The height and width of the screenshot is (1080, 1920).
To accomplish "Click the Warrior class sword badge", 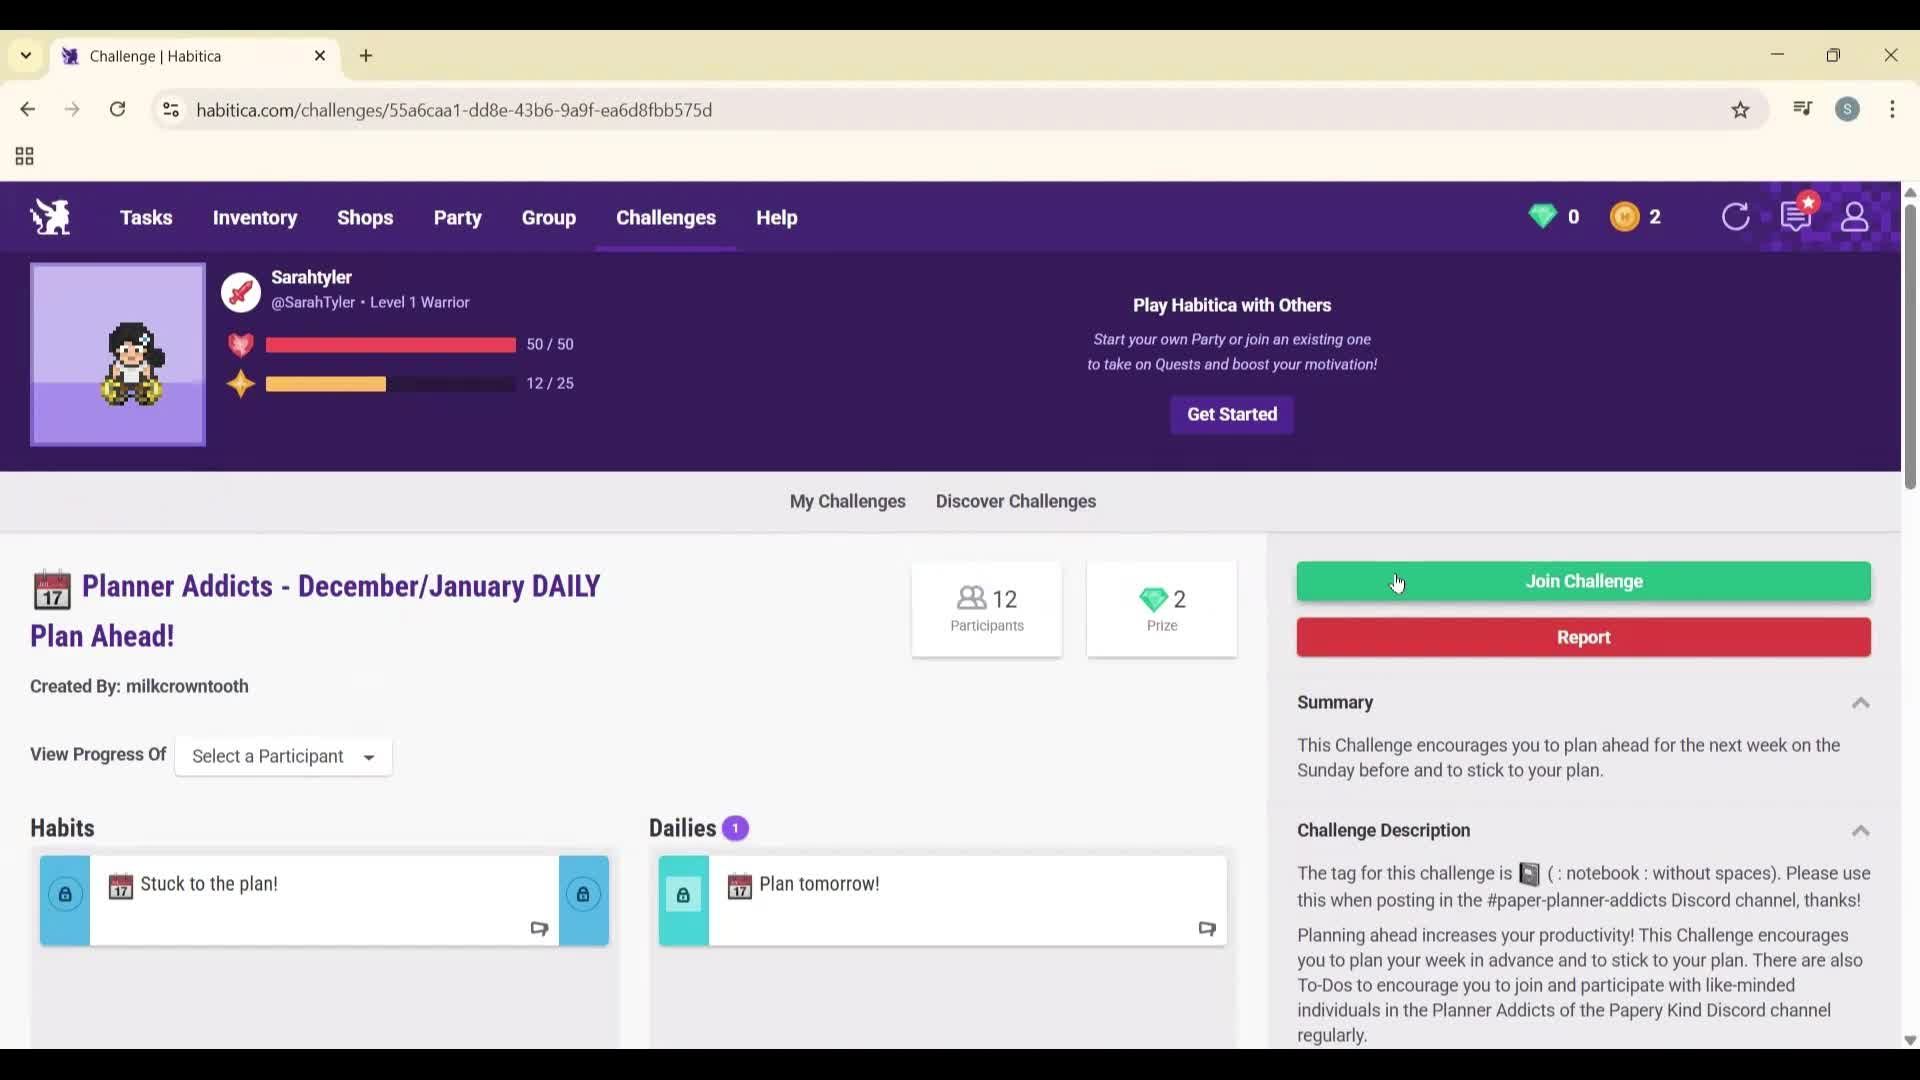I will 241,292.
